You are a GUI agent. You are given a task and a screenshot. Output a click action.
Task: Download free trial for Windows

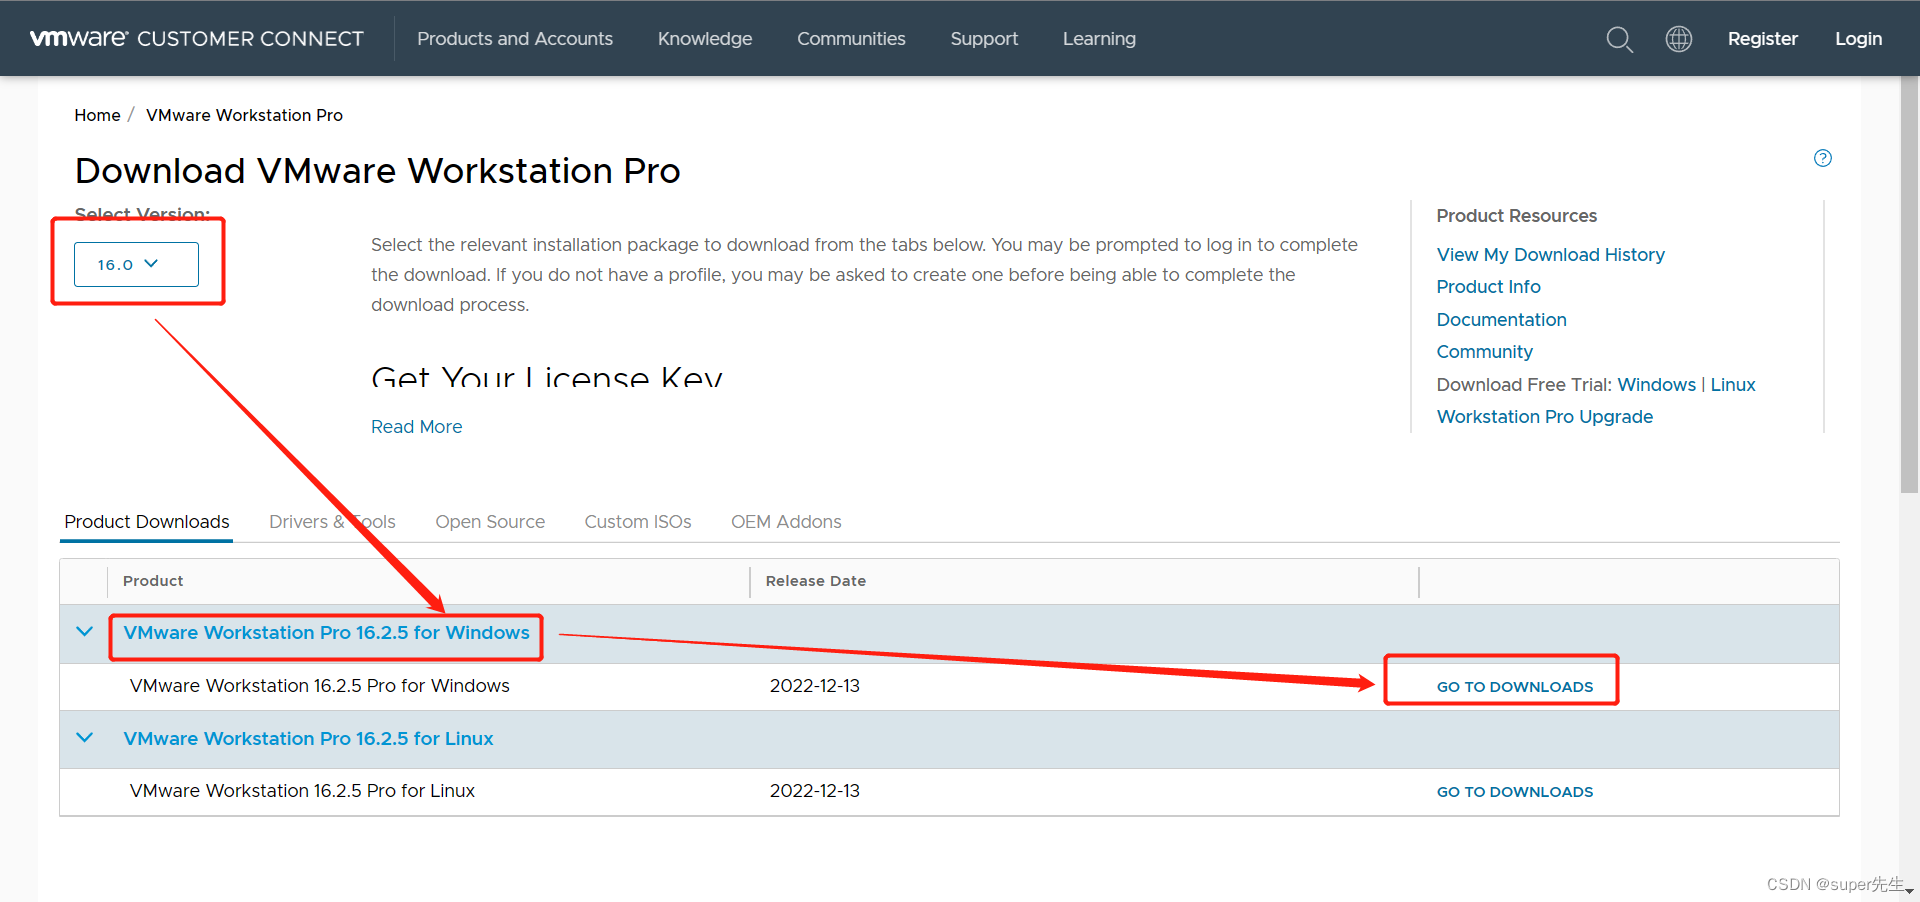pyautogui.click(x=1656, y=385)
